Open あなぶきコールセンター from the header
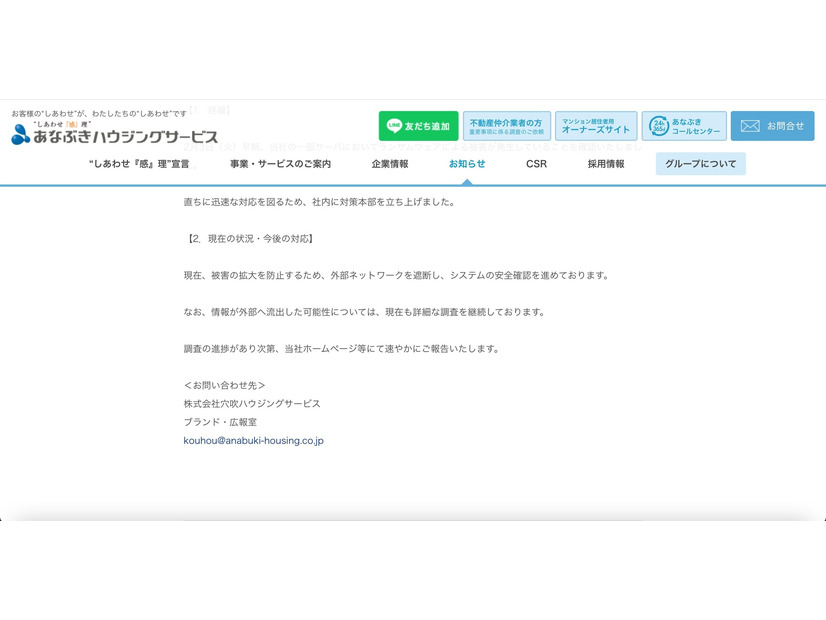The image size is (826, 620). tap(684, 125)
